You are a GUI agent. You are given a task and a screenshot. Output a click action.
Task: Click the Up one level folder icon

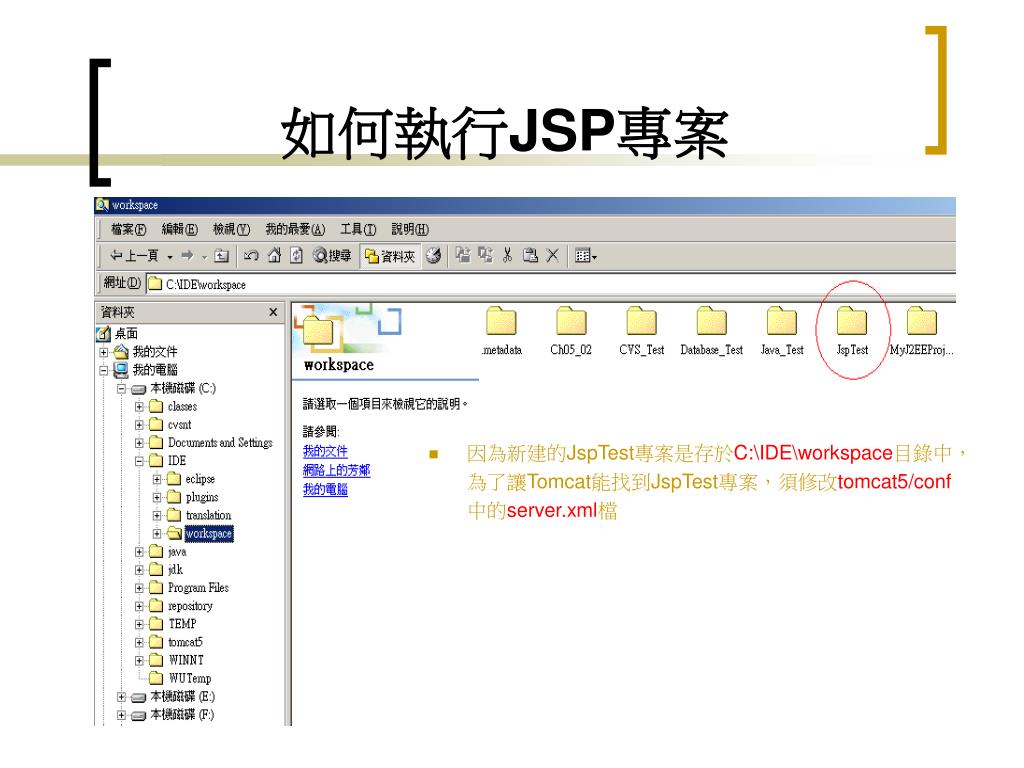point(221,256)
